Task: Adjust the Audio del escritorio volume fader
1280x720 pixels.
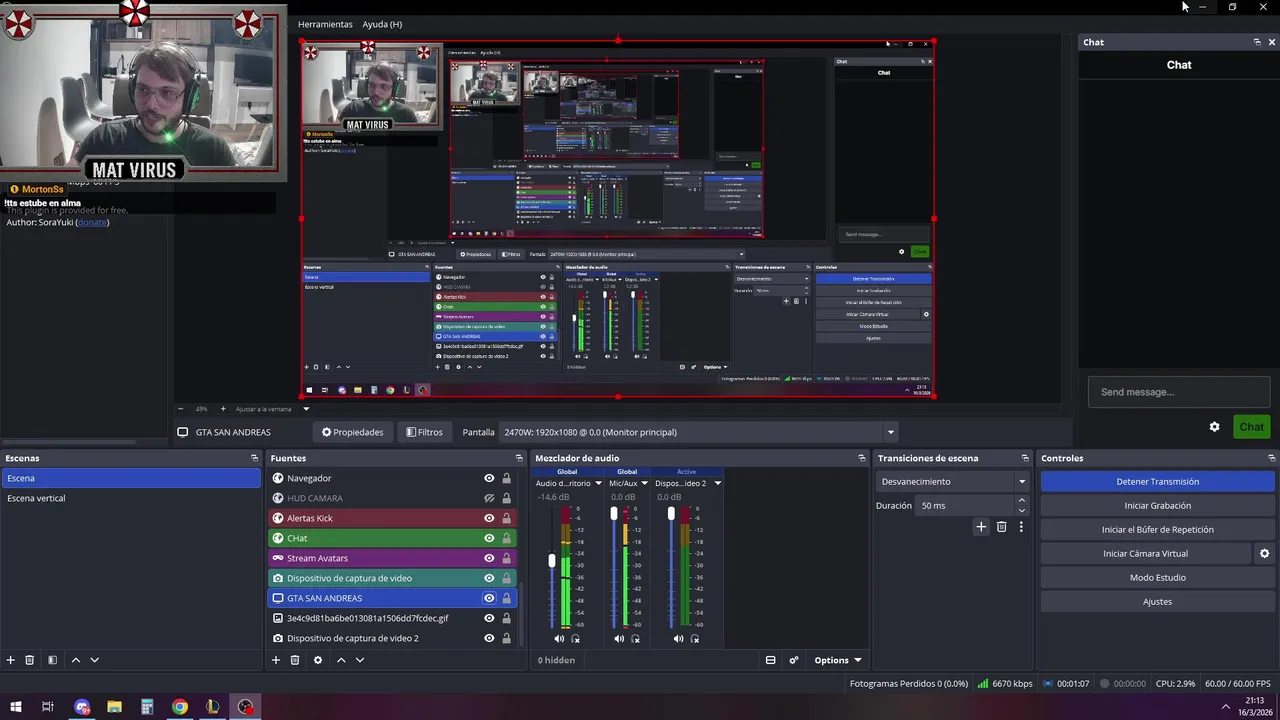Action: [x=551, y=561]
